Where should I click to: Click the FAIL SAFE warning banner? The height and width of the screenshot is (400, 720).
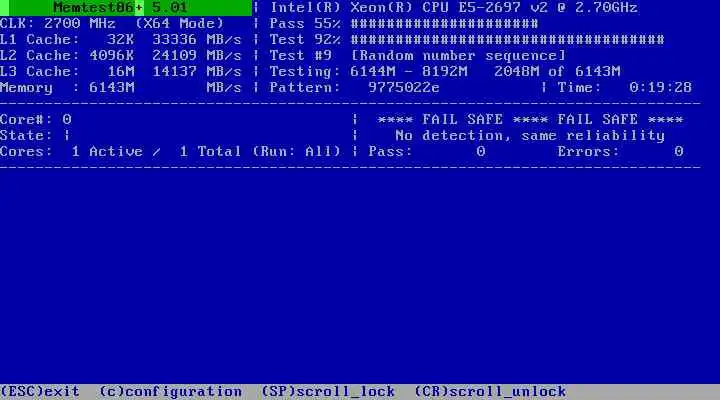(x=530, y=119)
